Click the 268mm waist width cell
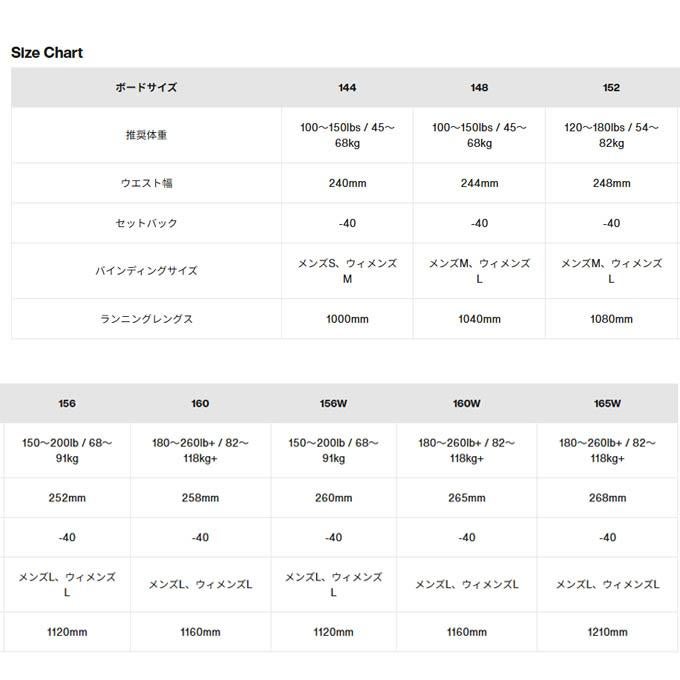The width and height of the screenshot is (680, 680). 607,497
